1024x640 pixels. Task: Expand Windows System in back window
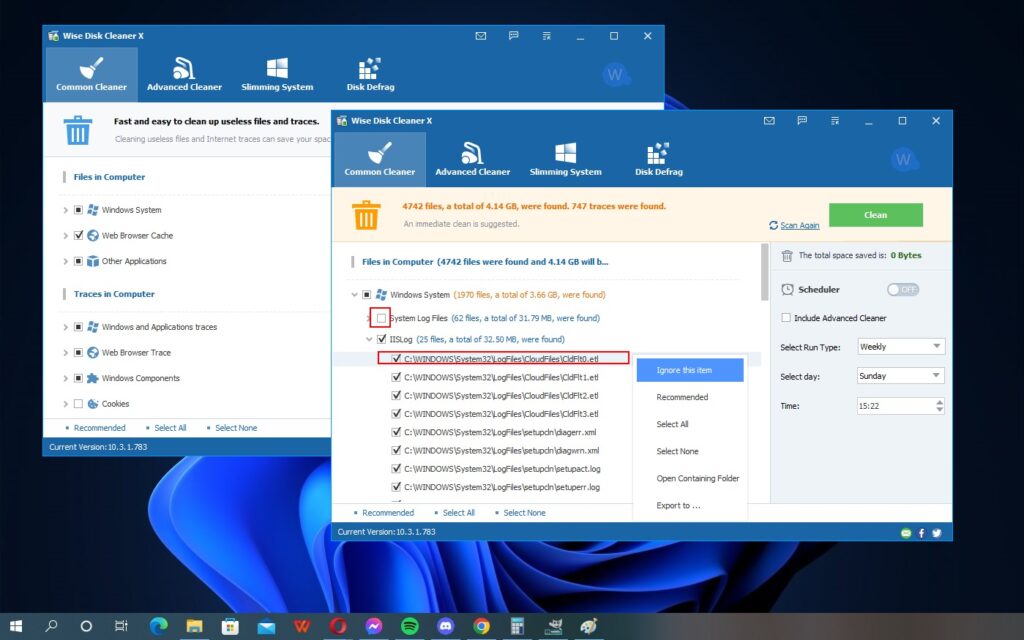click(65, 210)
